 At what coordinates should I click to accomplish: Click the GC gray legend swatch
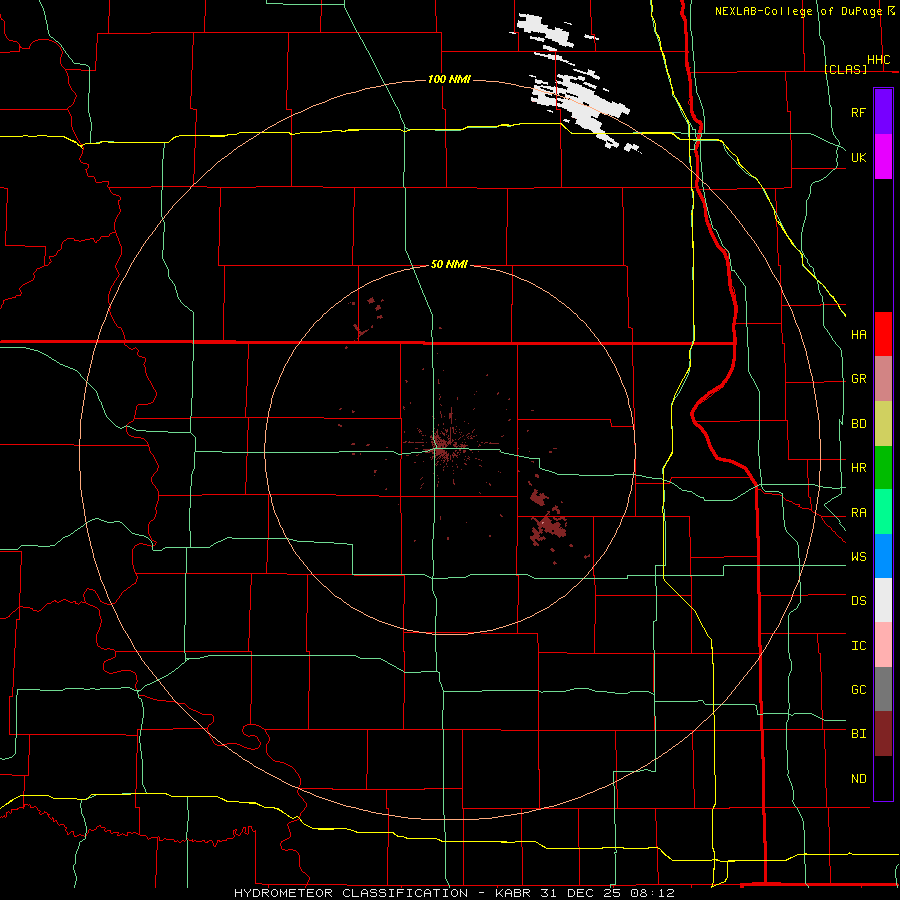(x=883, y=689)
